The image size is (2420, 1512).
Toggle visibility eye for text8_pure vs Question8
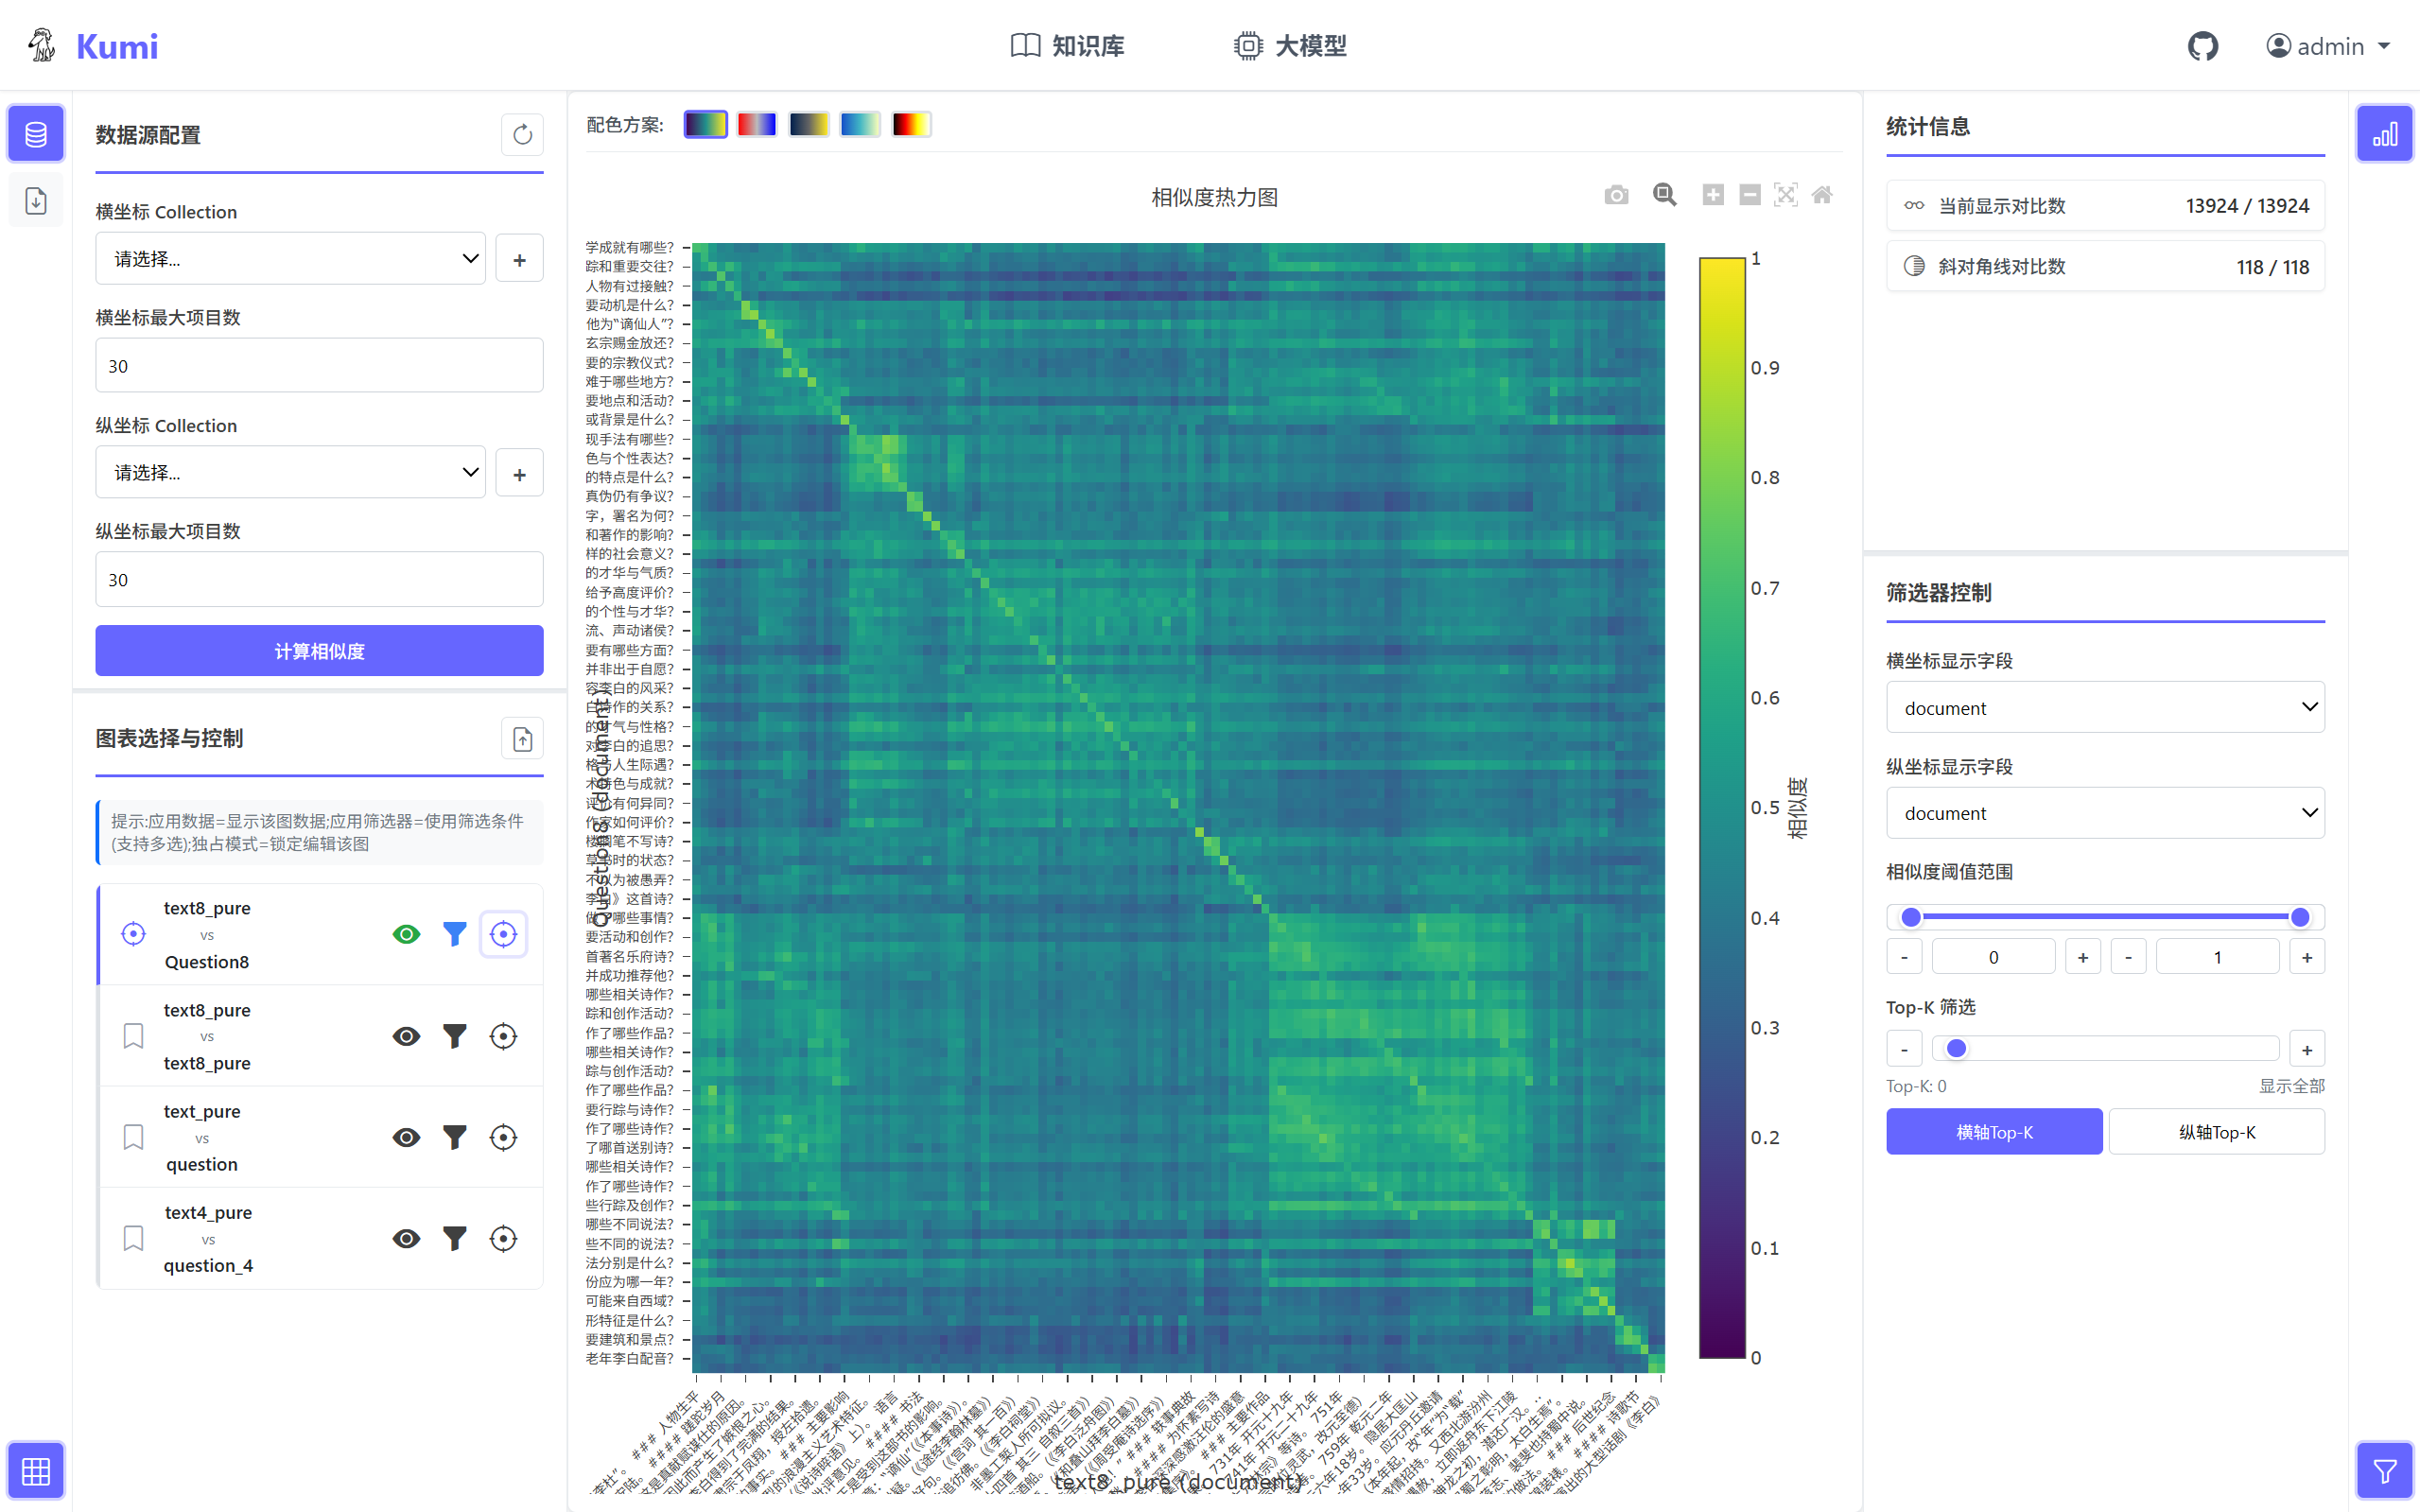click(x=406, y=934)
